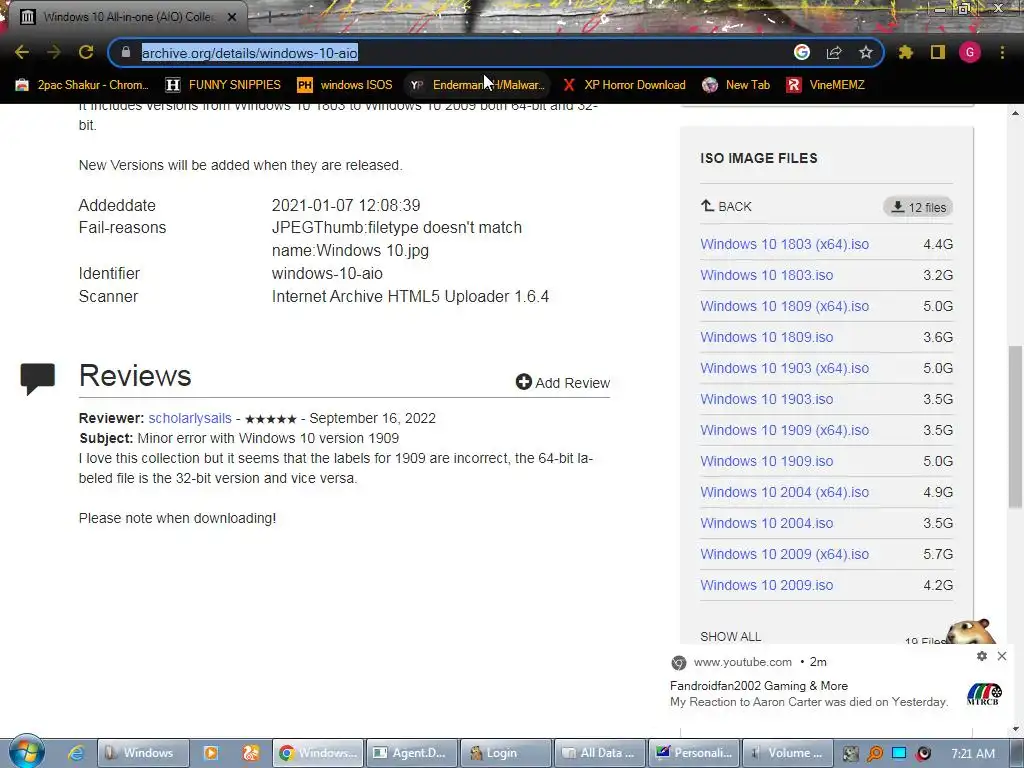This screenshot has width=1024, height=768.
Task: Open the FUNNY SNIPPIES bookmark
Action: 223,85
